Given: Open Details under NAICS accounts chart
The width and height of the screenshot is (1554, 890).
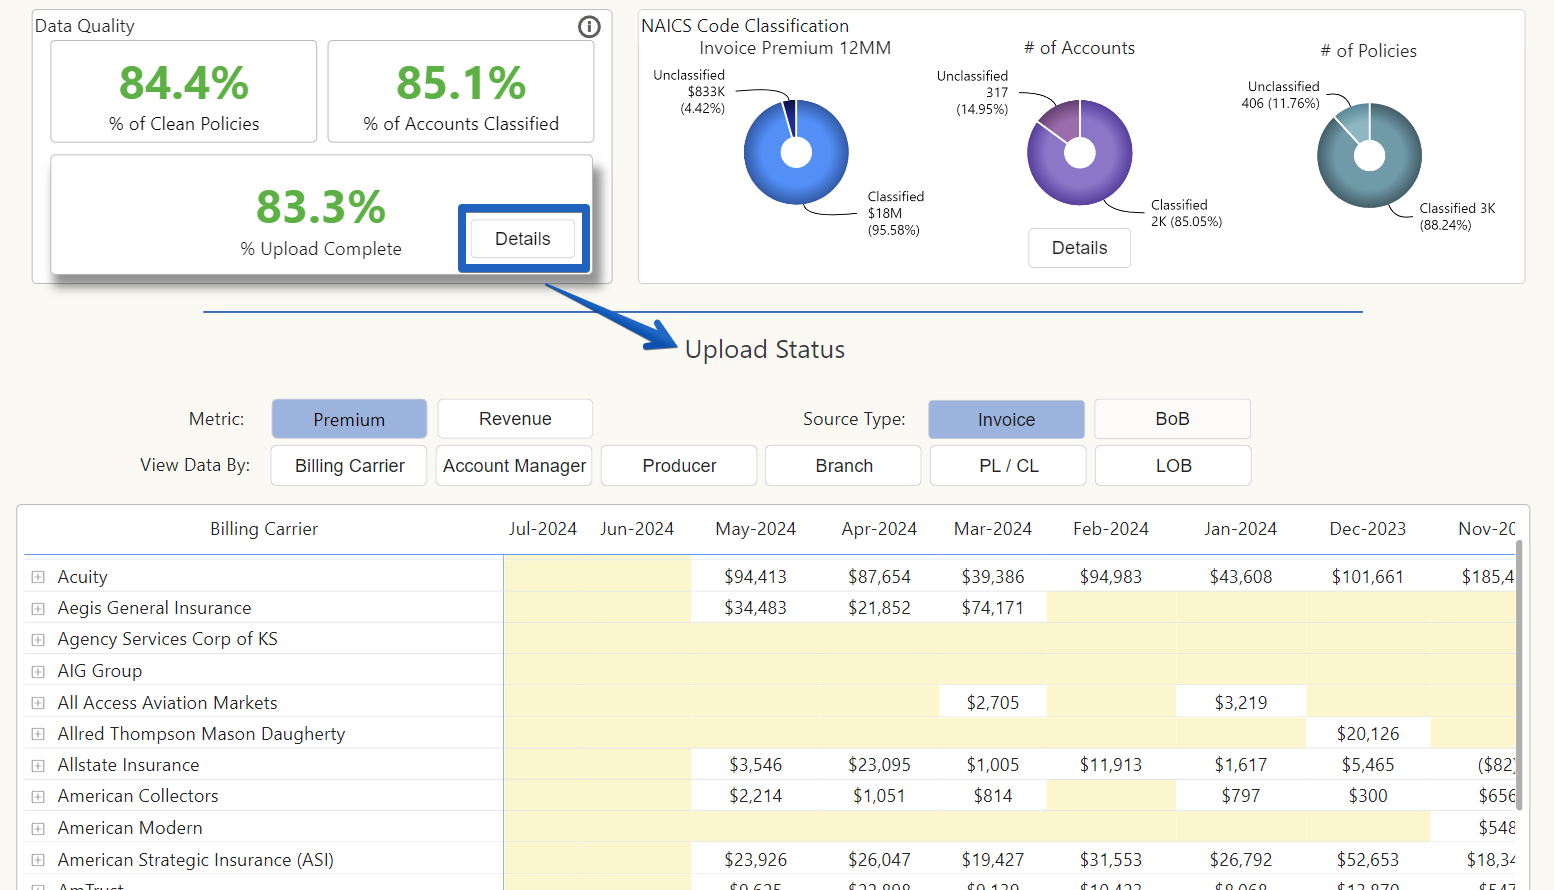Looking at the screenshot, I should click(1079, 248).
